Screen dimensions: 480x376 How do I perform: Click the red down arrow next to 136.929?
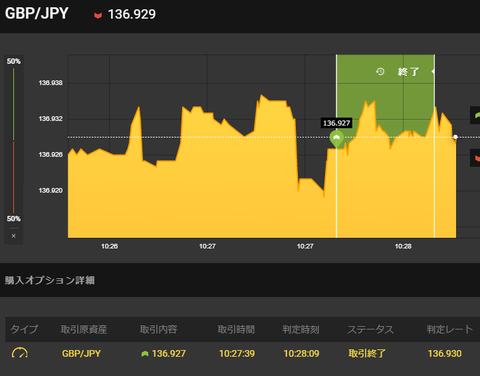tap(98, 15)
